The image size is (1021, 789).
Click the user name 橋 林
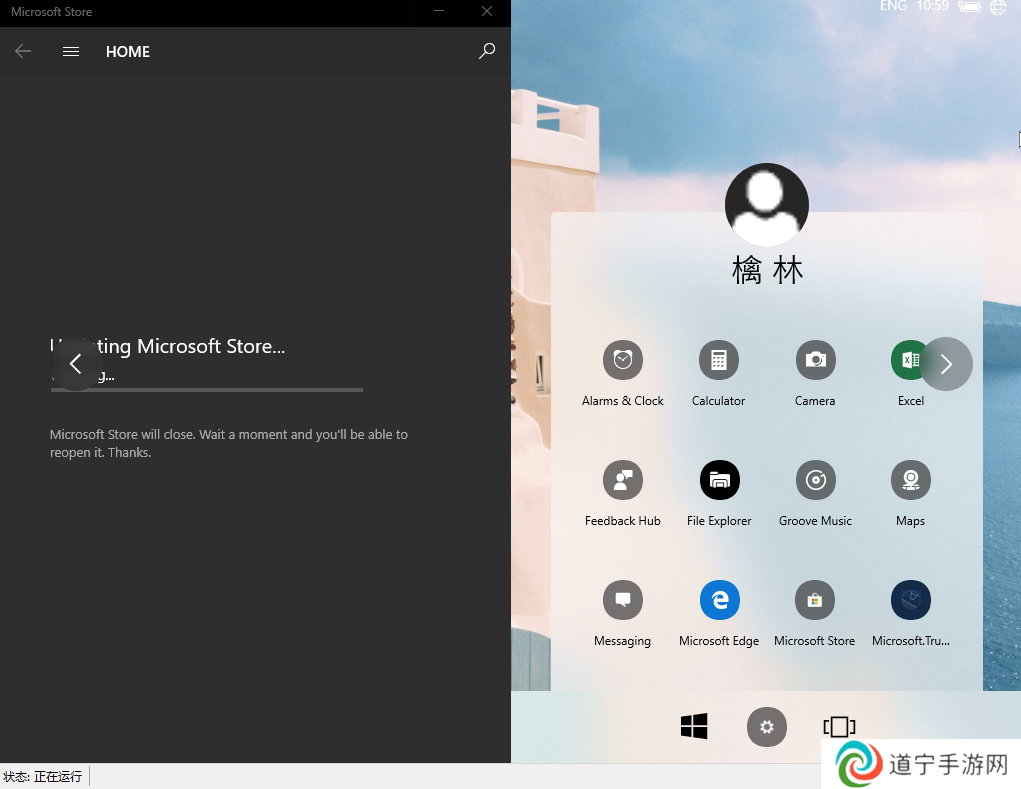click(767, 270)
